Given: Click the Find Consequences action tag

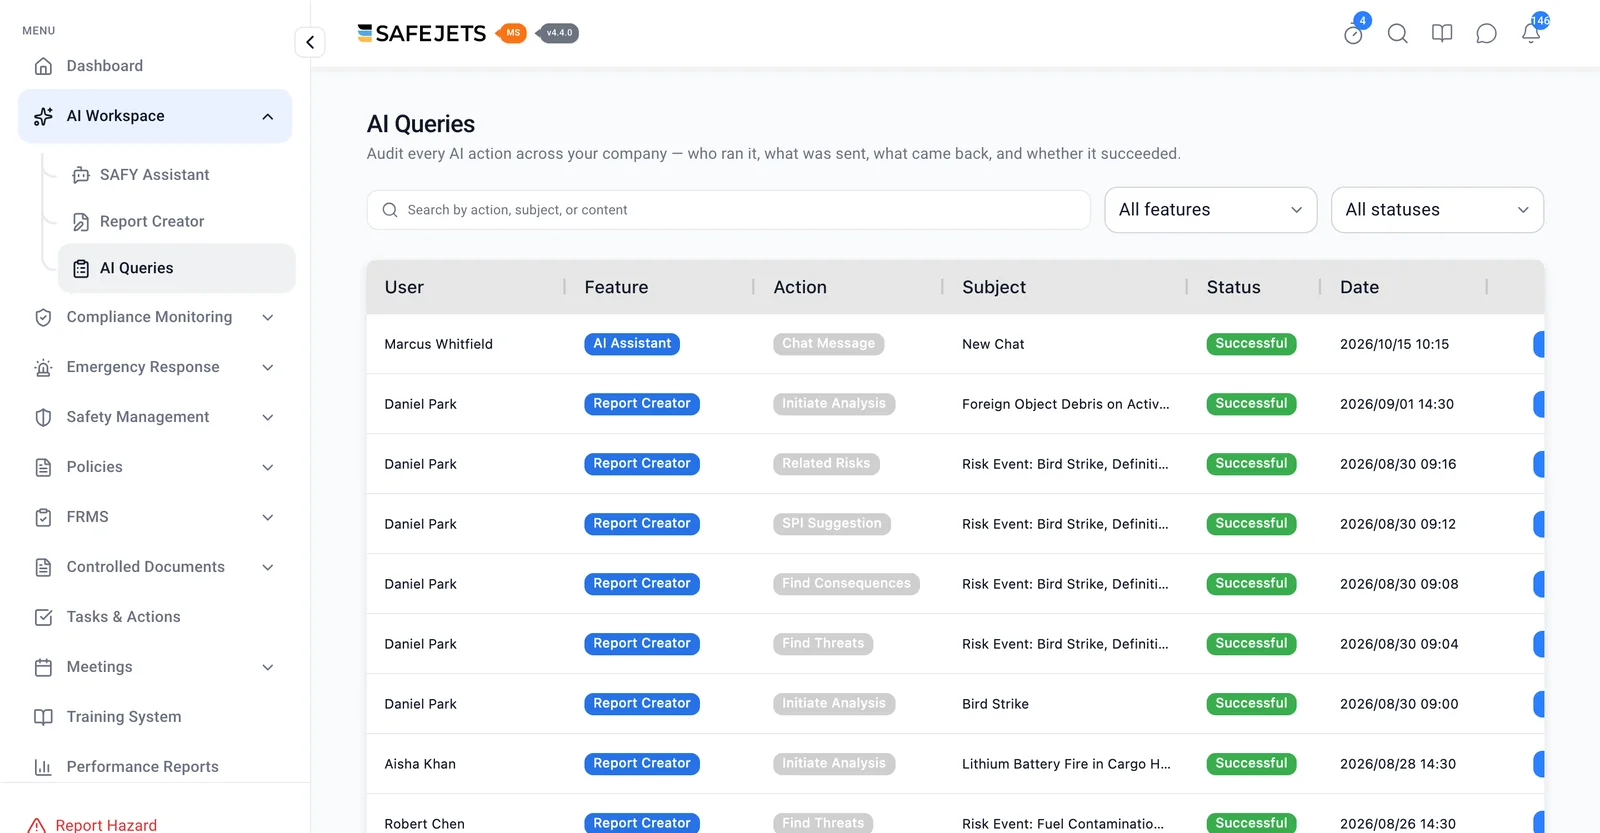Looking at the screenshot, I should coord(846,584).
